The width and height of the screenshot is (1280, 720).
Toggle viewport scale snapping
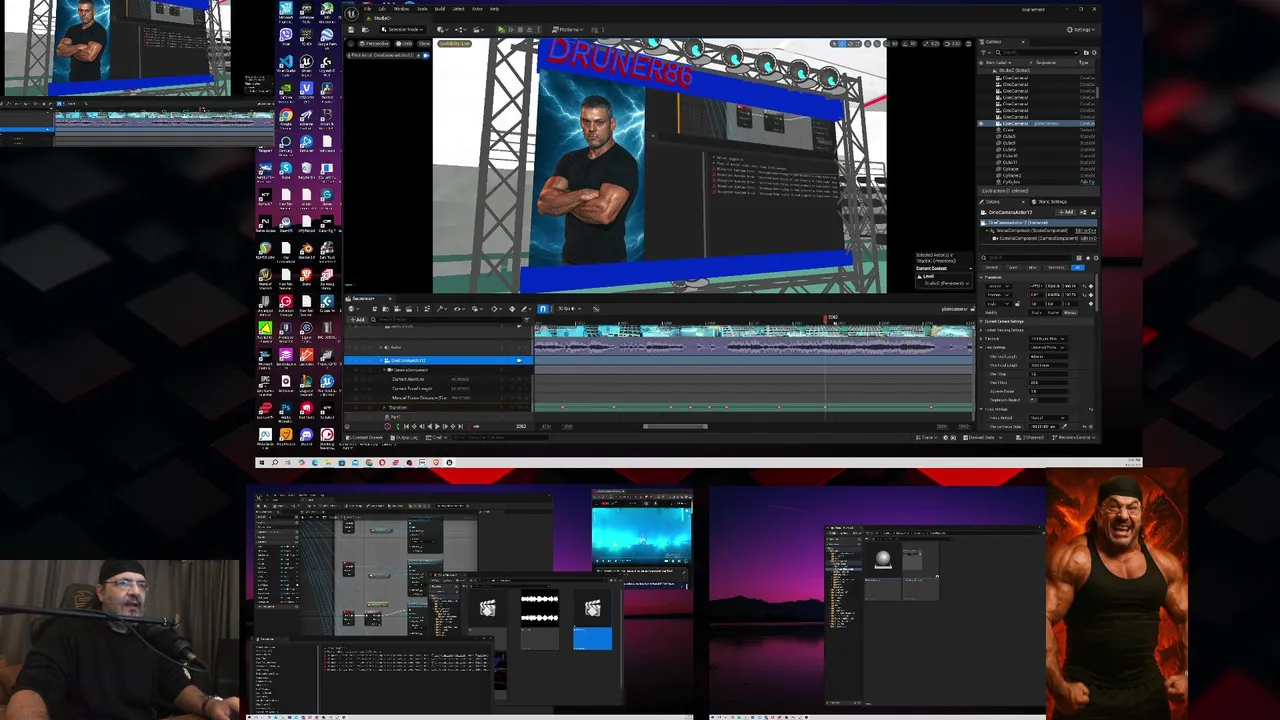click(x=931, y=43)
